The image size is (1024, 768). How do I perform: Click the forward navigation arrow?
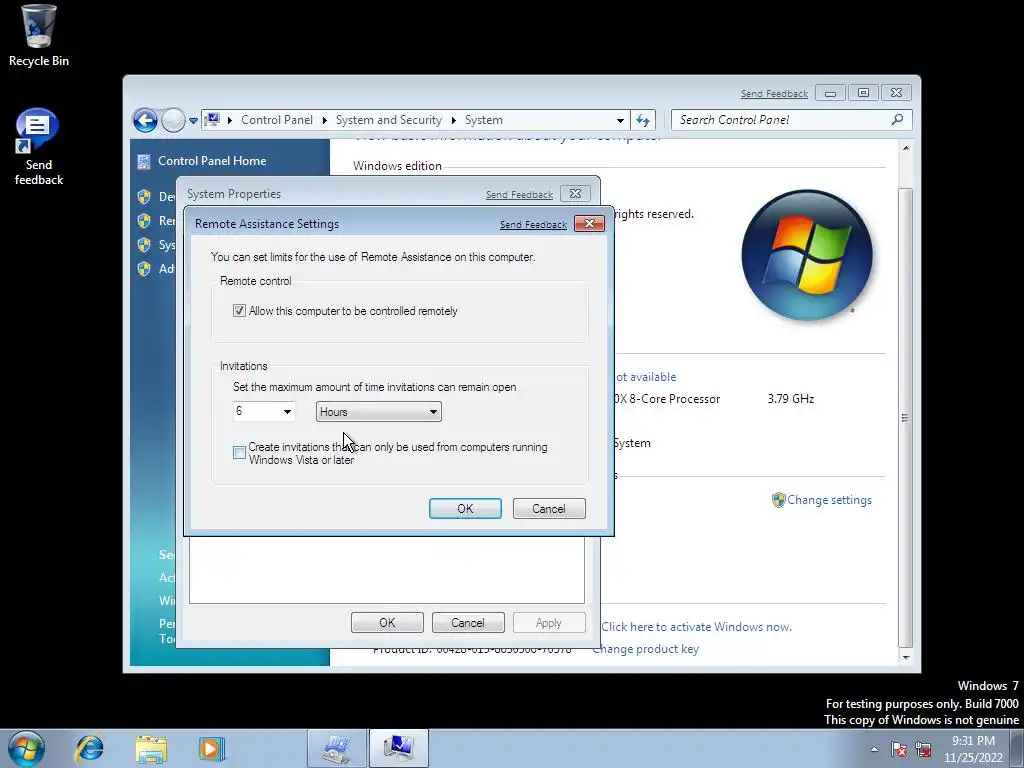(x=173, y=120)
